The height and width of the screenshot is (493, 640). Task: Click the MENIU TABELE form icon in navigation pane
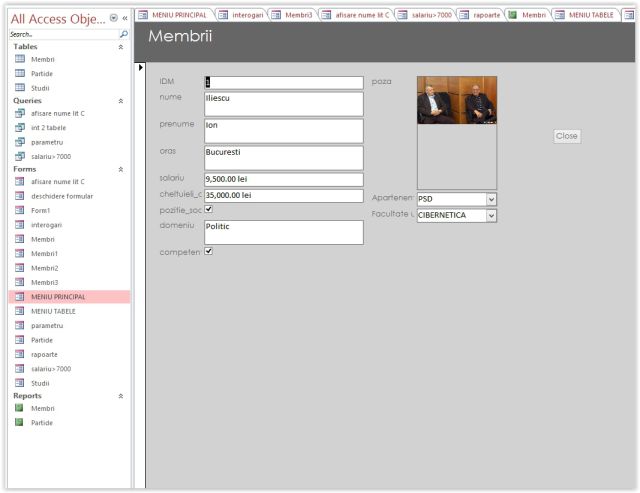(x=20, y=311)
